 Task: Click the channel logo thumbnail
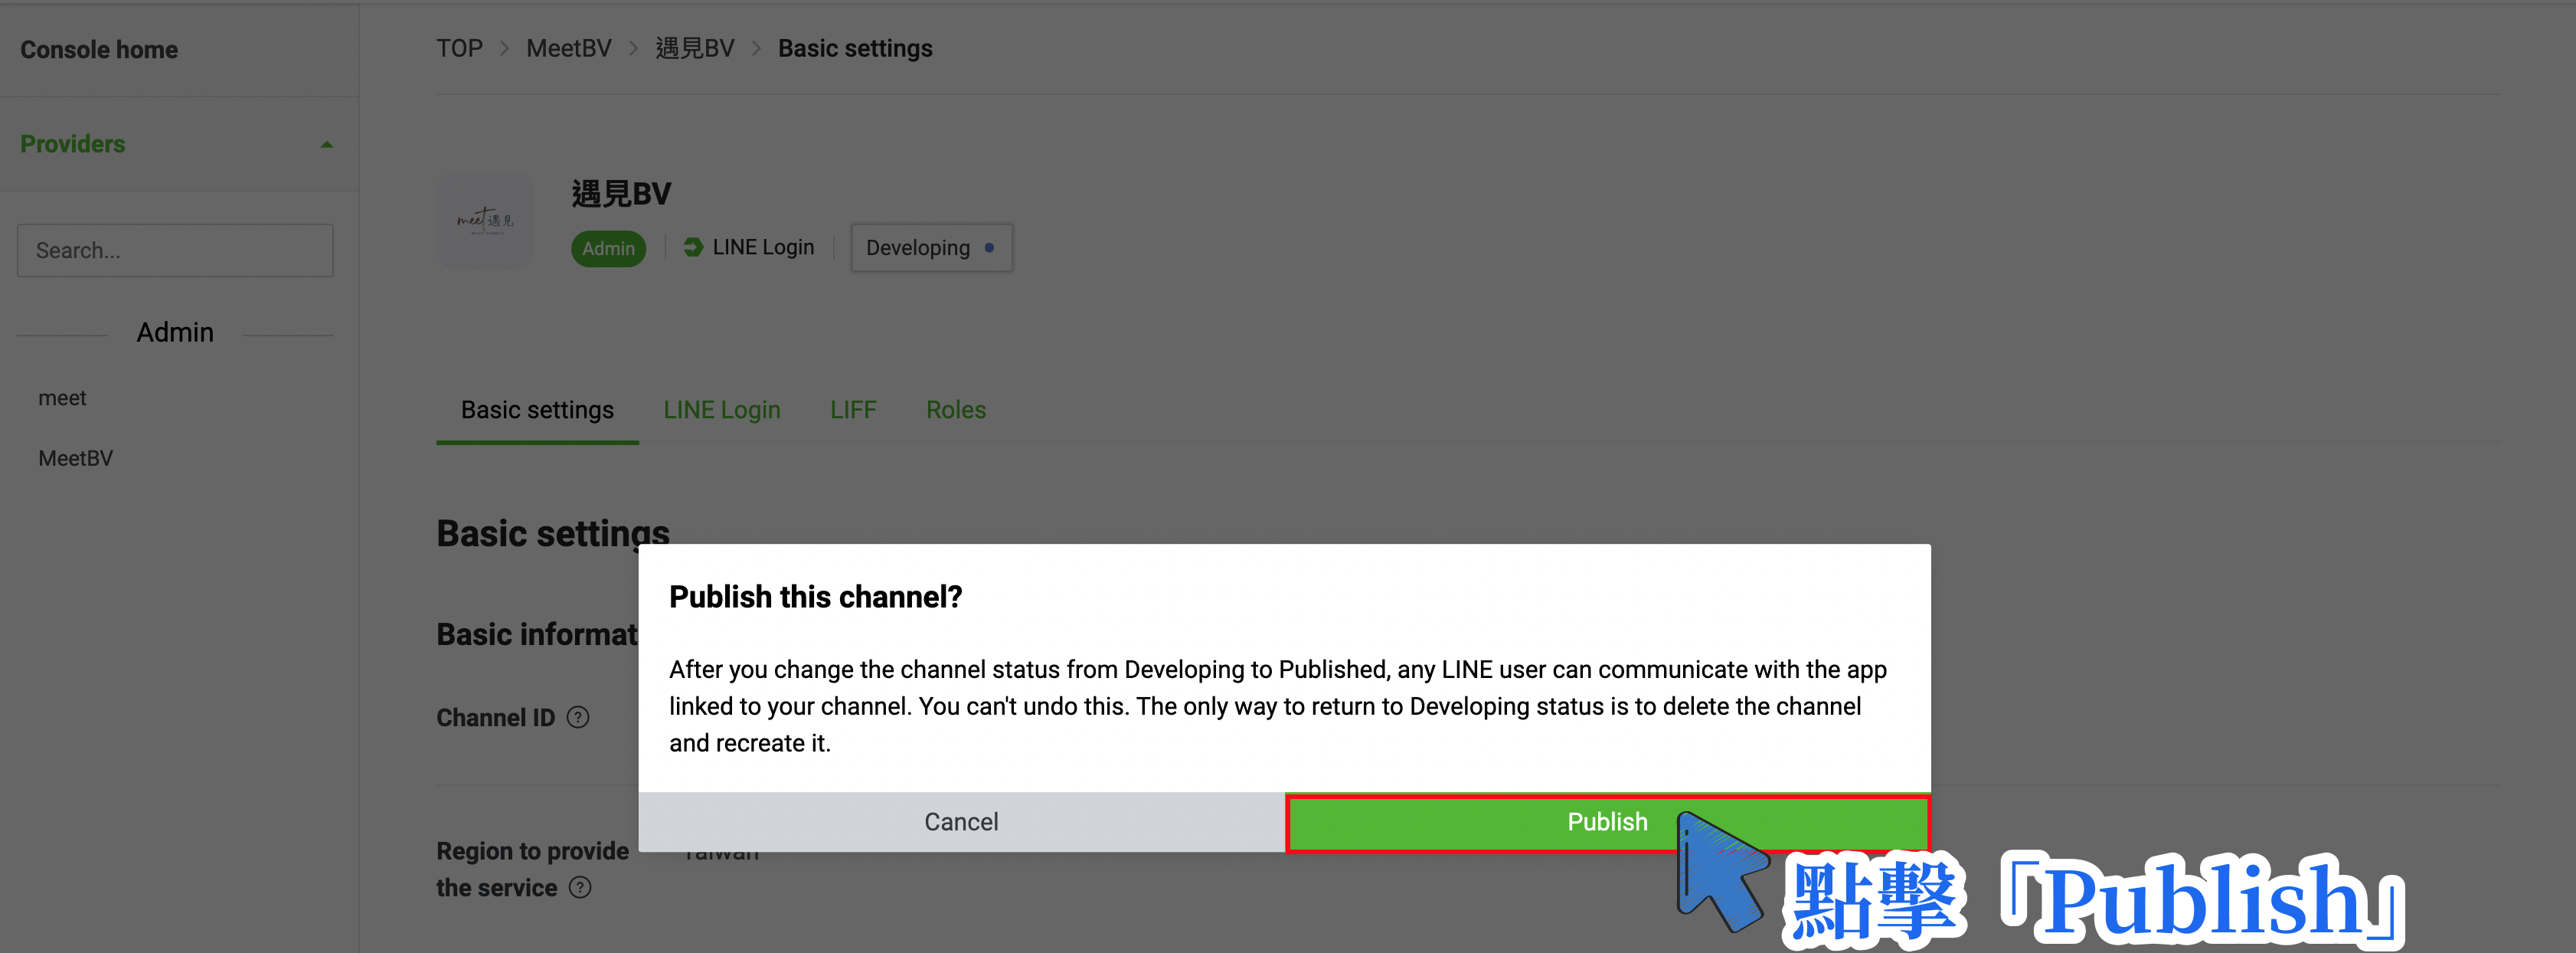(x=485, y=220)
